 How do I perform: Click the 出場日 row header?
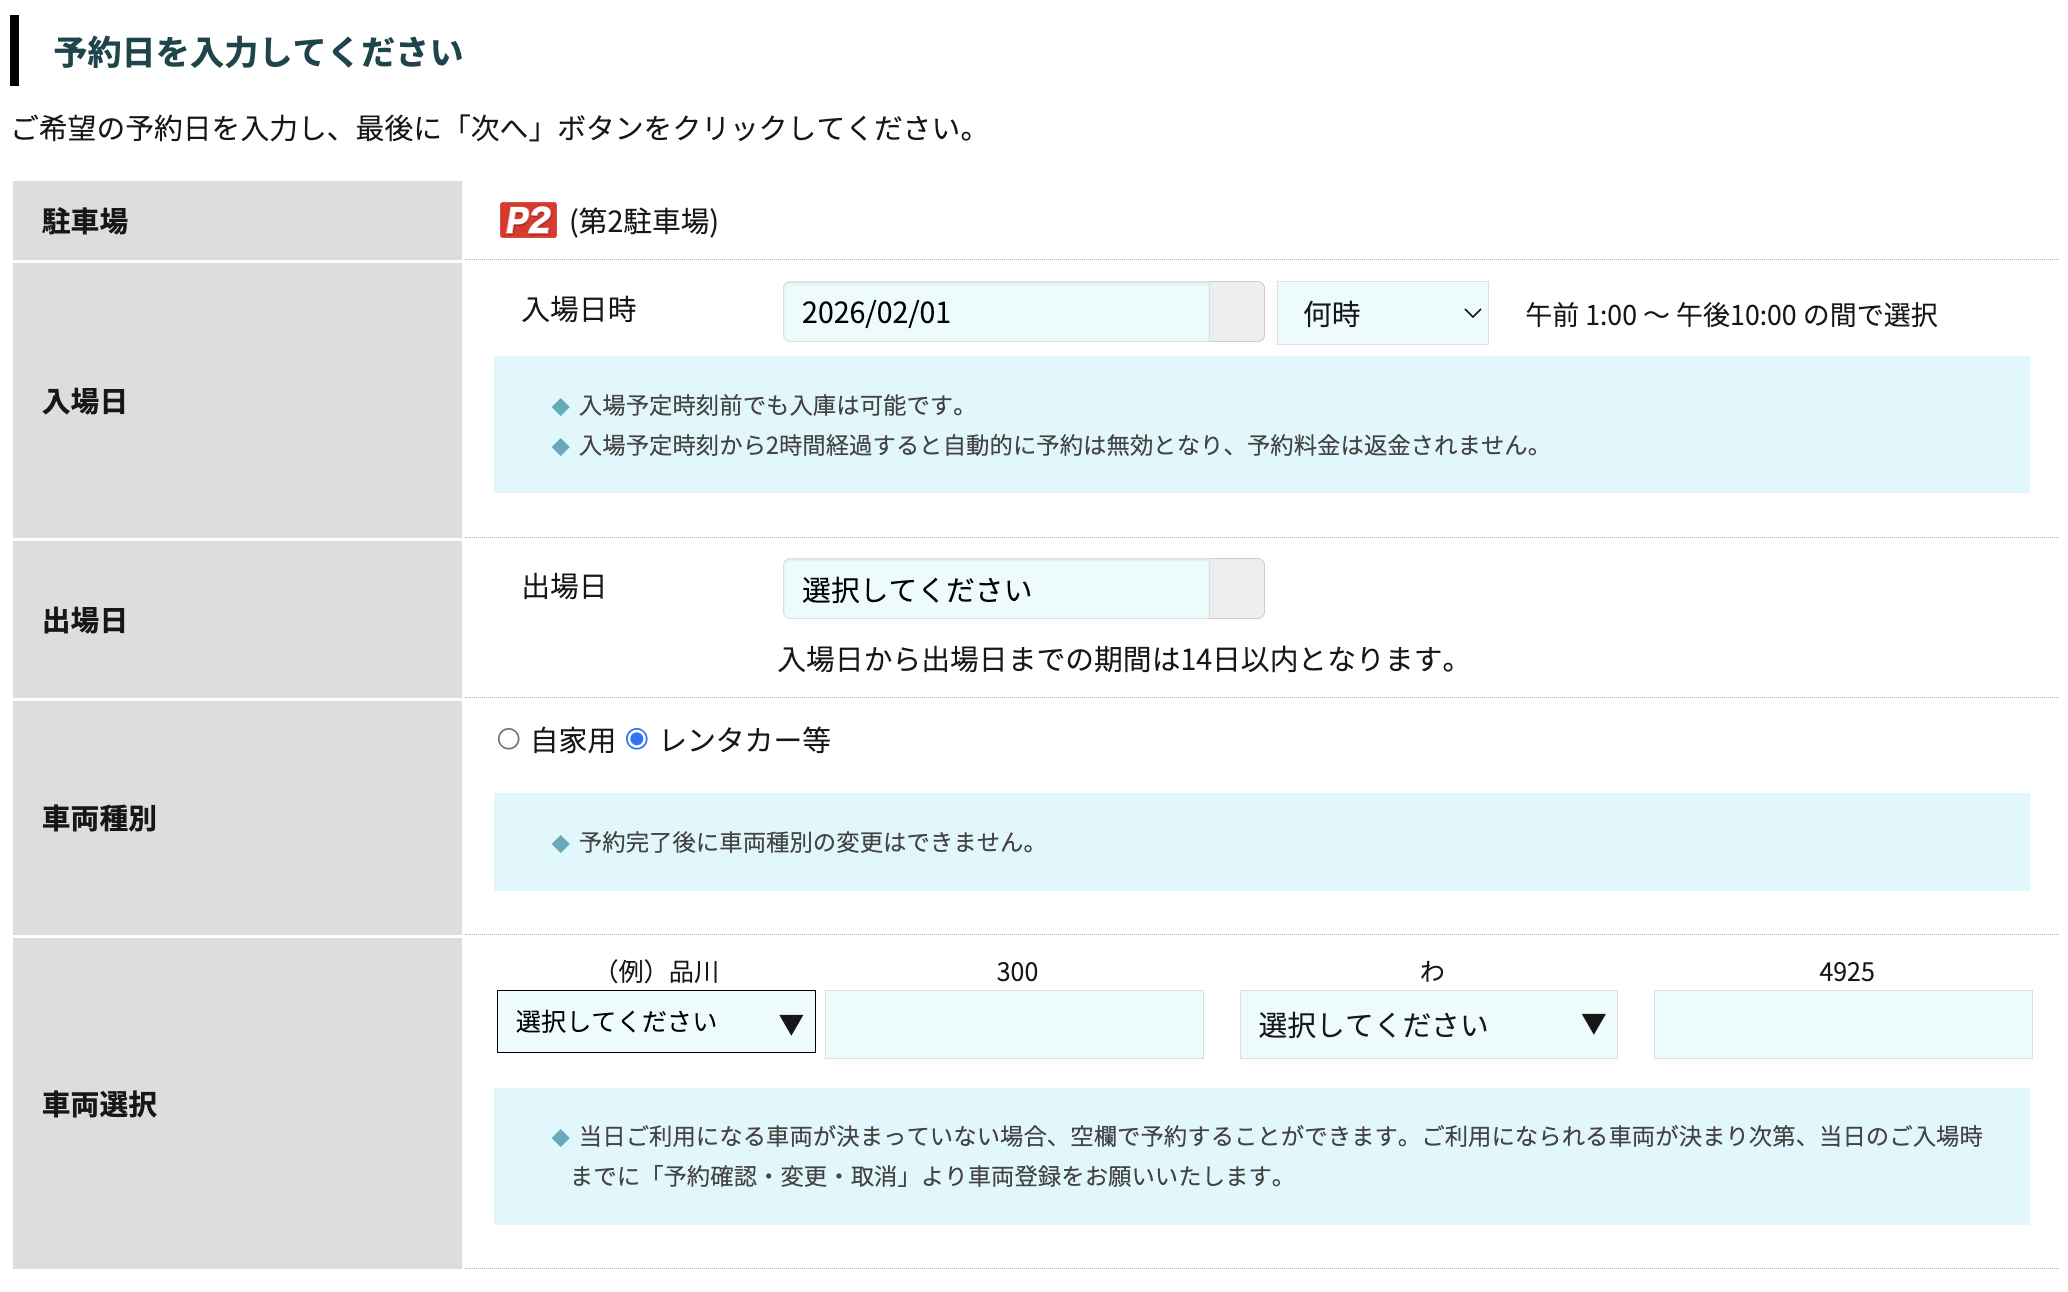[85, 619]
